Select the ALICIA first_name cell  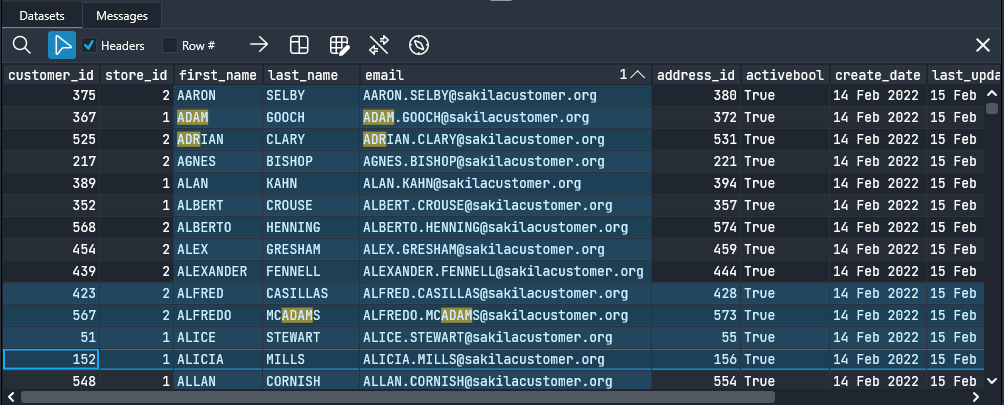(x=216, y=360)
